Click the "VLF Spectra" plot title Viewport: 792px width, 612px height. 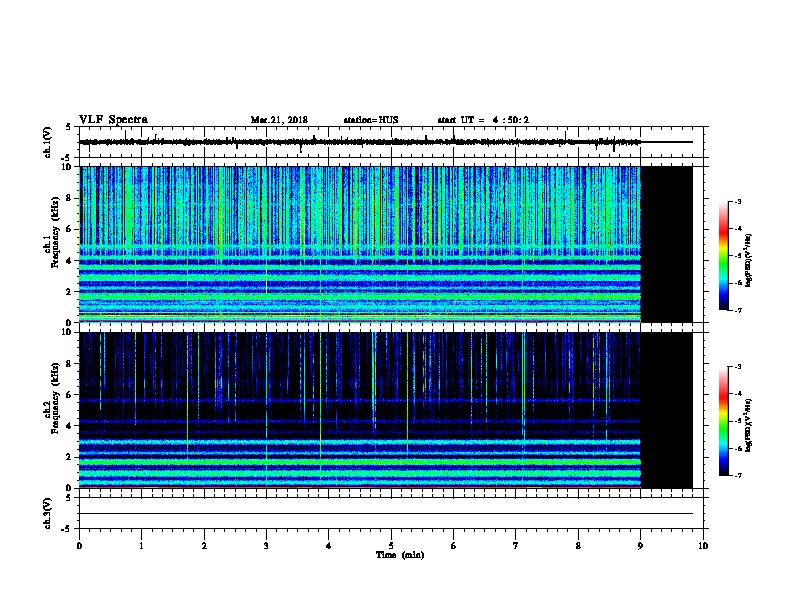click(113, 120)
